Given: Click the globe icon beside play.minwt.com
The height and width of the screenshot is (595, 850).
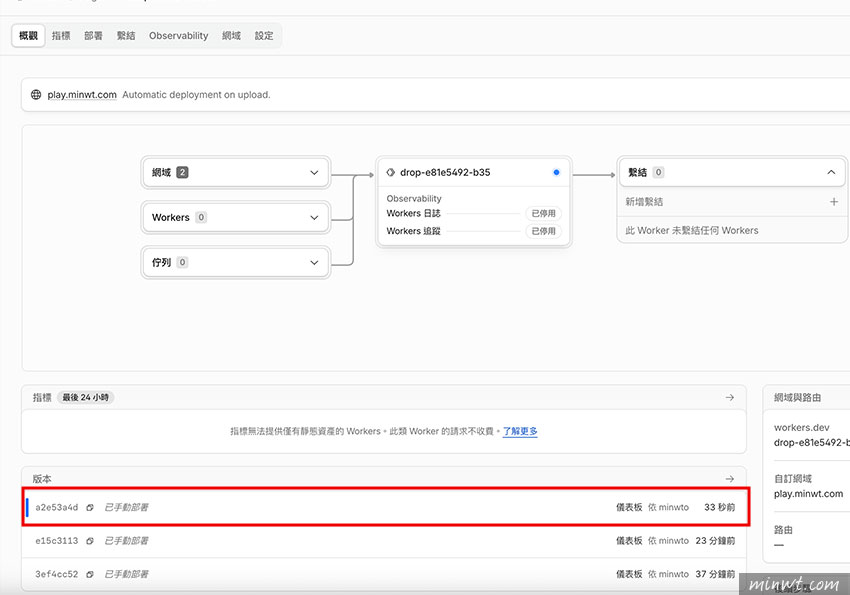Looking at the screenshot, I should pyautogui.click(x=36, y=94).
